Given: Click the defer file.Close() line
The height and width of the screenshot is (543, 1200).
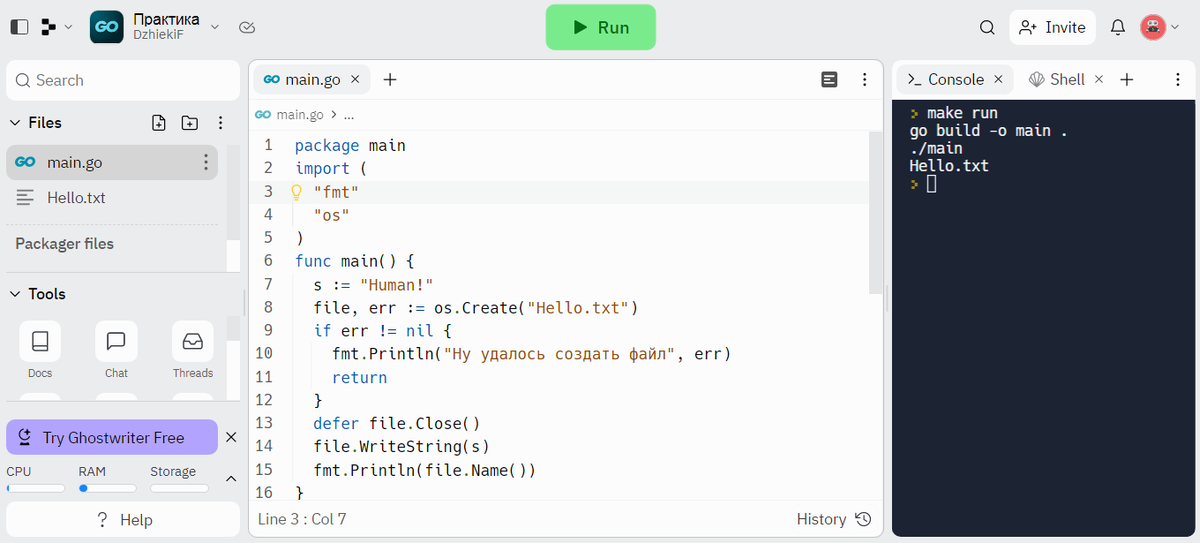Looking at the screenshot, I should coord(397,423).
